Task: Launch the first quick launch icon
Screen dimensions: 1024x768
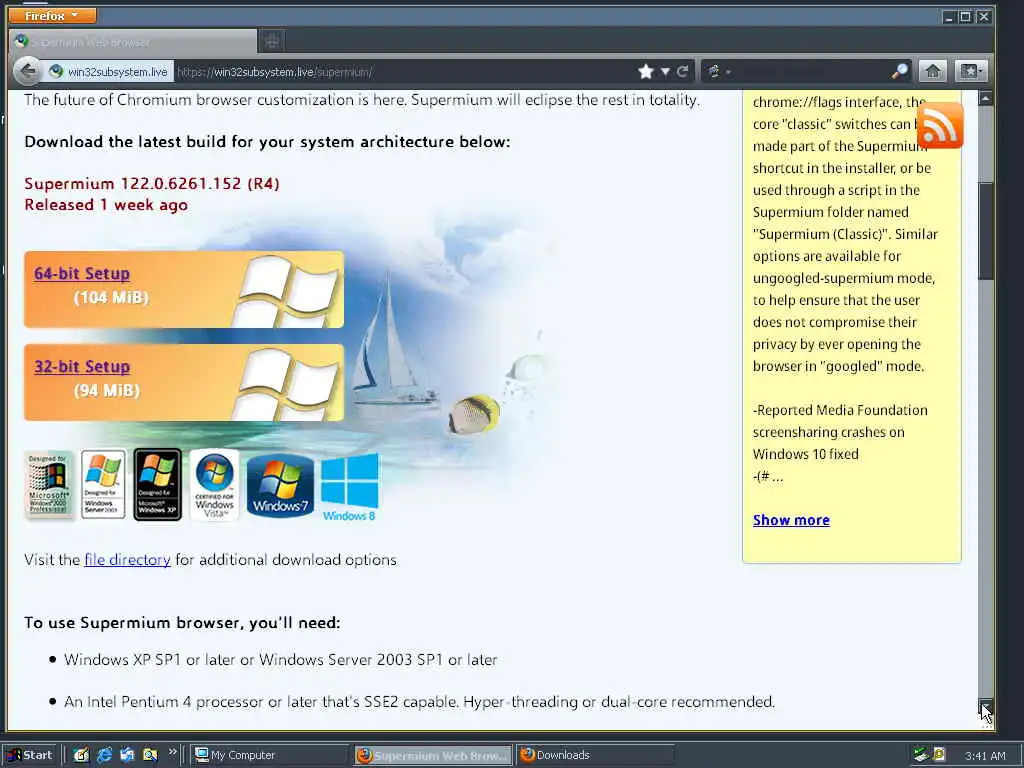Action: [x=81, y=755]
